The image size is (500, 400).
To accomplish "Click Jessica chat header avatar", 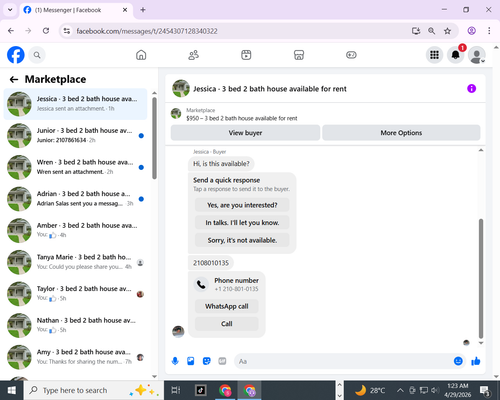I will [181, 88].
